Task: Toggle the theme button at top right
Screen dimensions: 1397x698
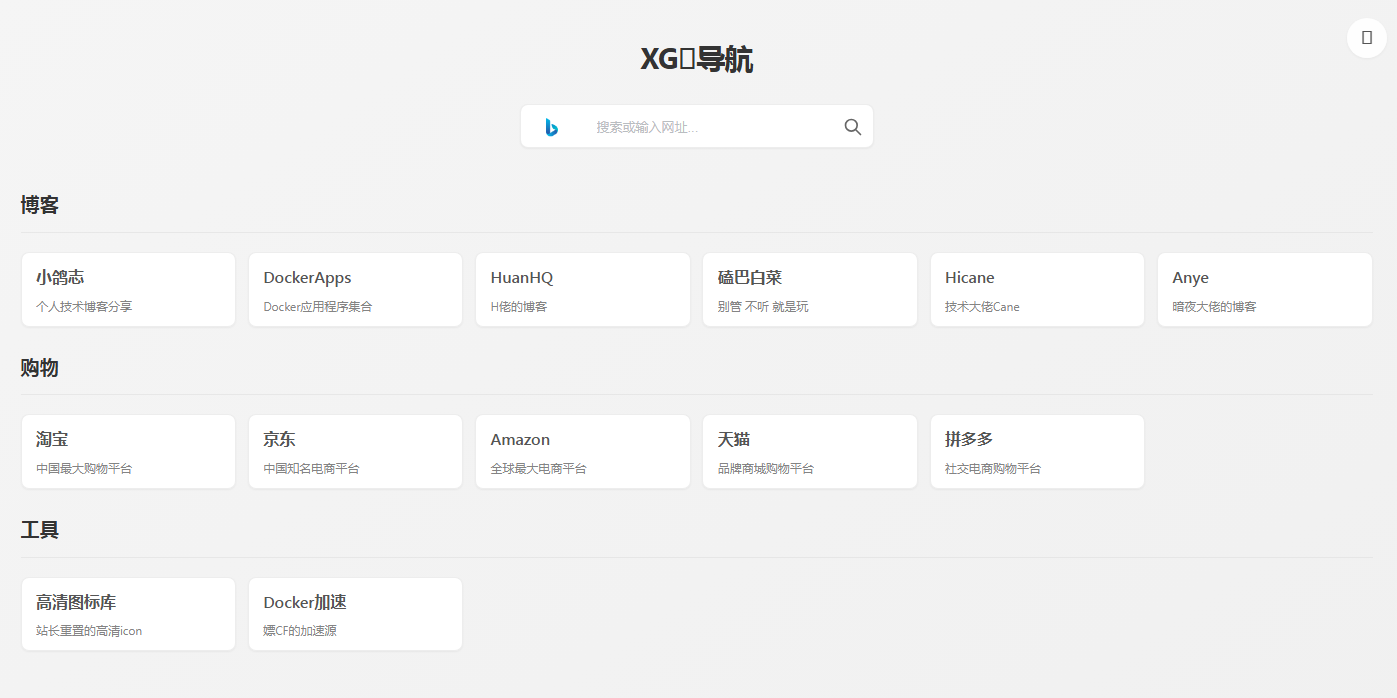Action: pos(1367,38)
